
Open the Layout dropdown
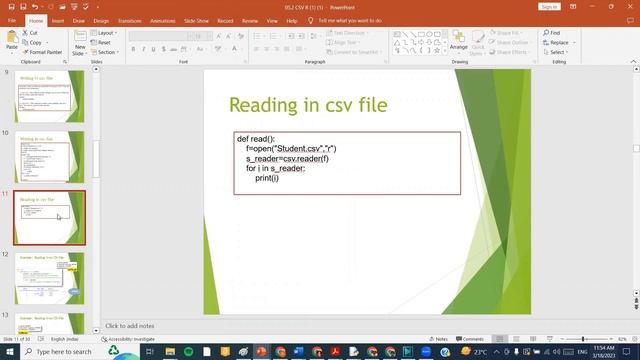pos(104,33)
